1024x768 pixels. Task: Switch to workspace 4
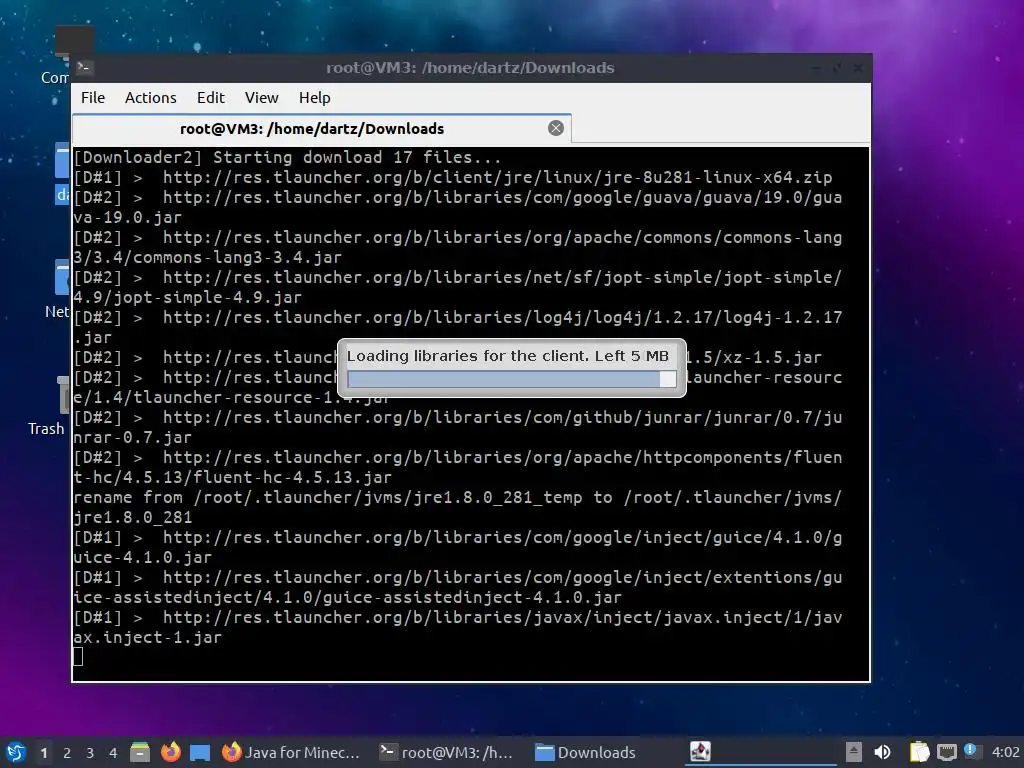tap(113, 753)
